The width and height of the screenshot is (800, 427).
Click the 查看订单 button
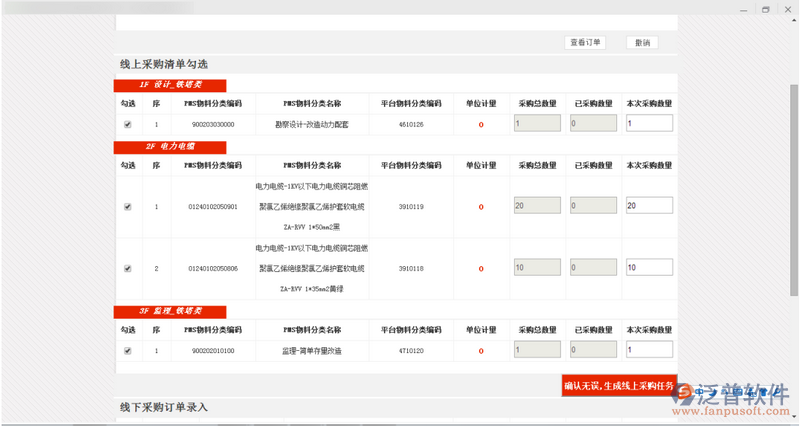tap(585, 43)
